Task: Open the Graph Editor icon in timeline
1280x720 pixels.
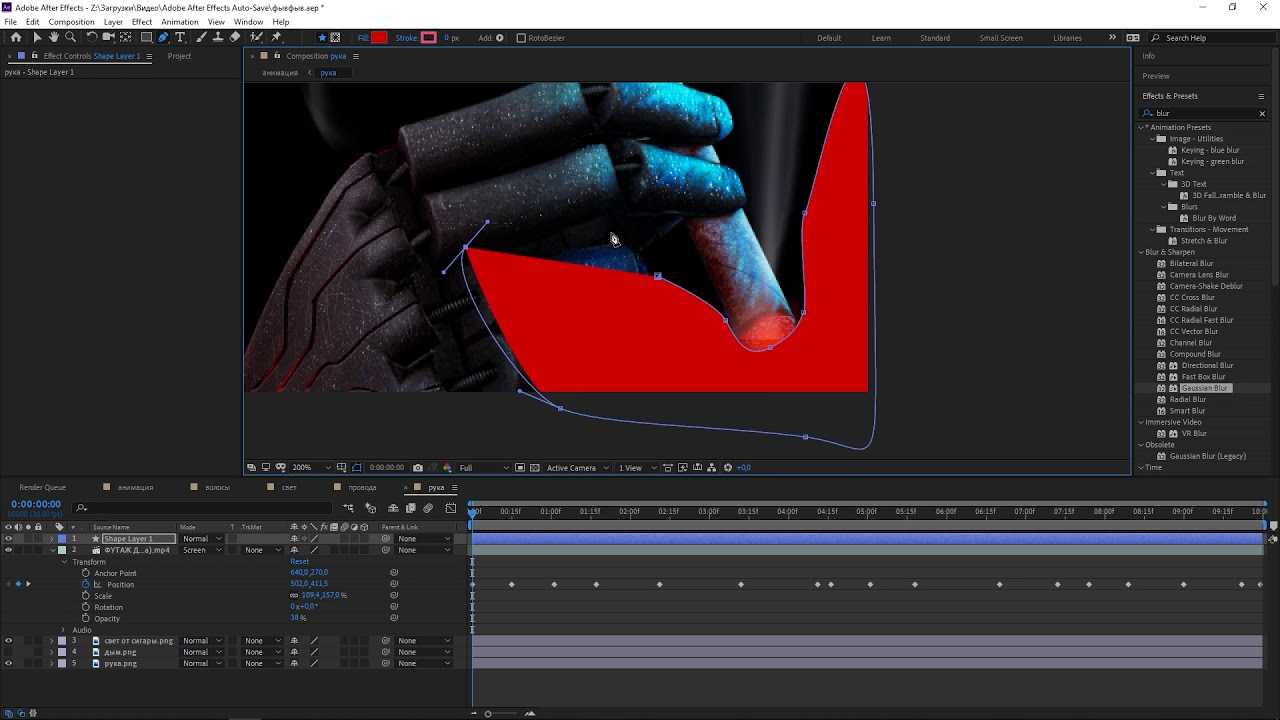Action: pos(451,508)
